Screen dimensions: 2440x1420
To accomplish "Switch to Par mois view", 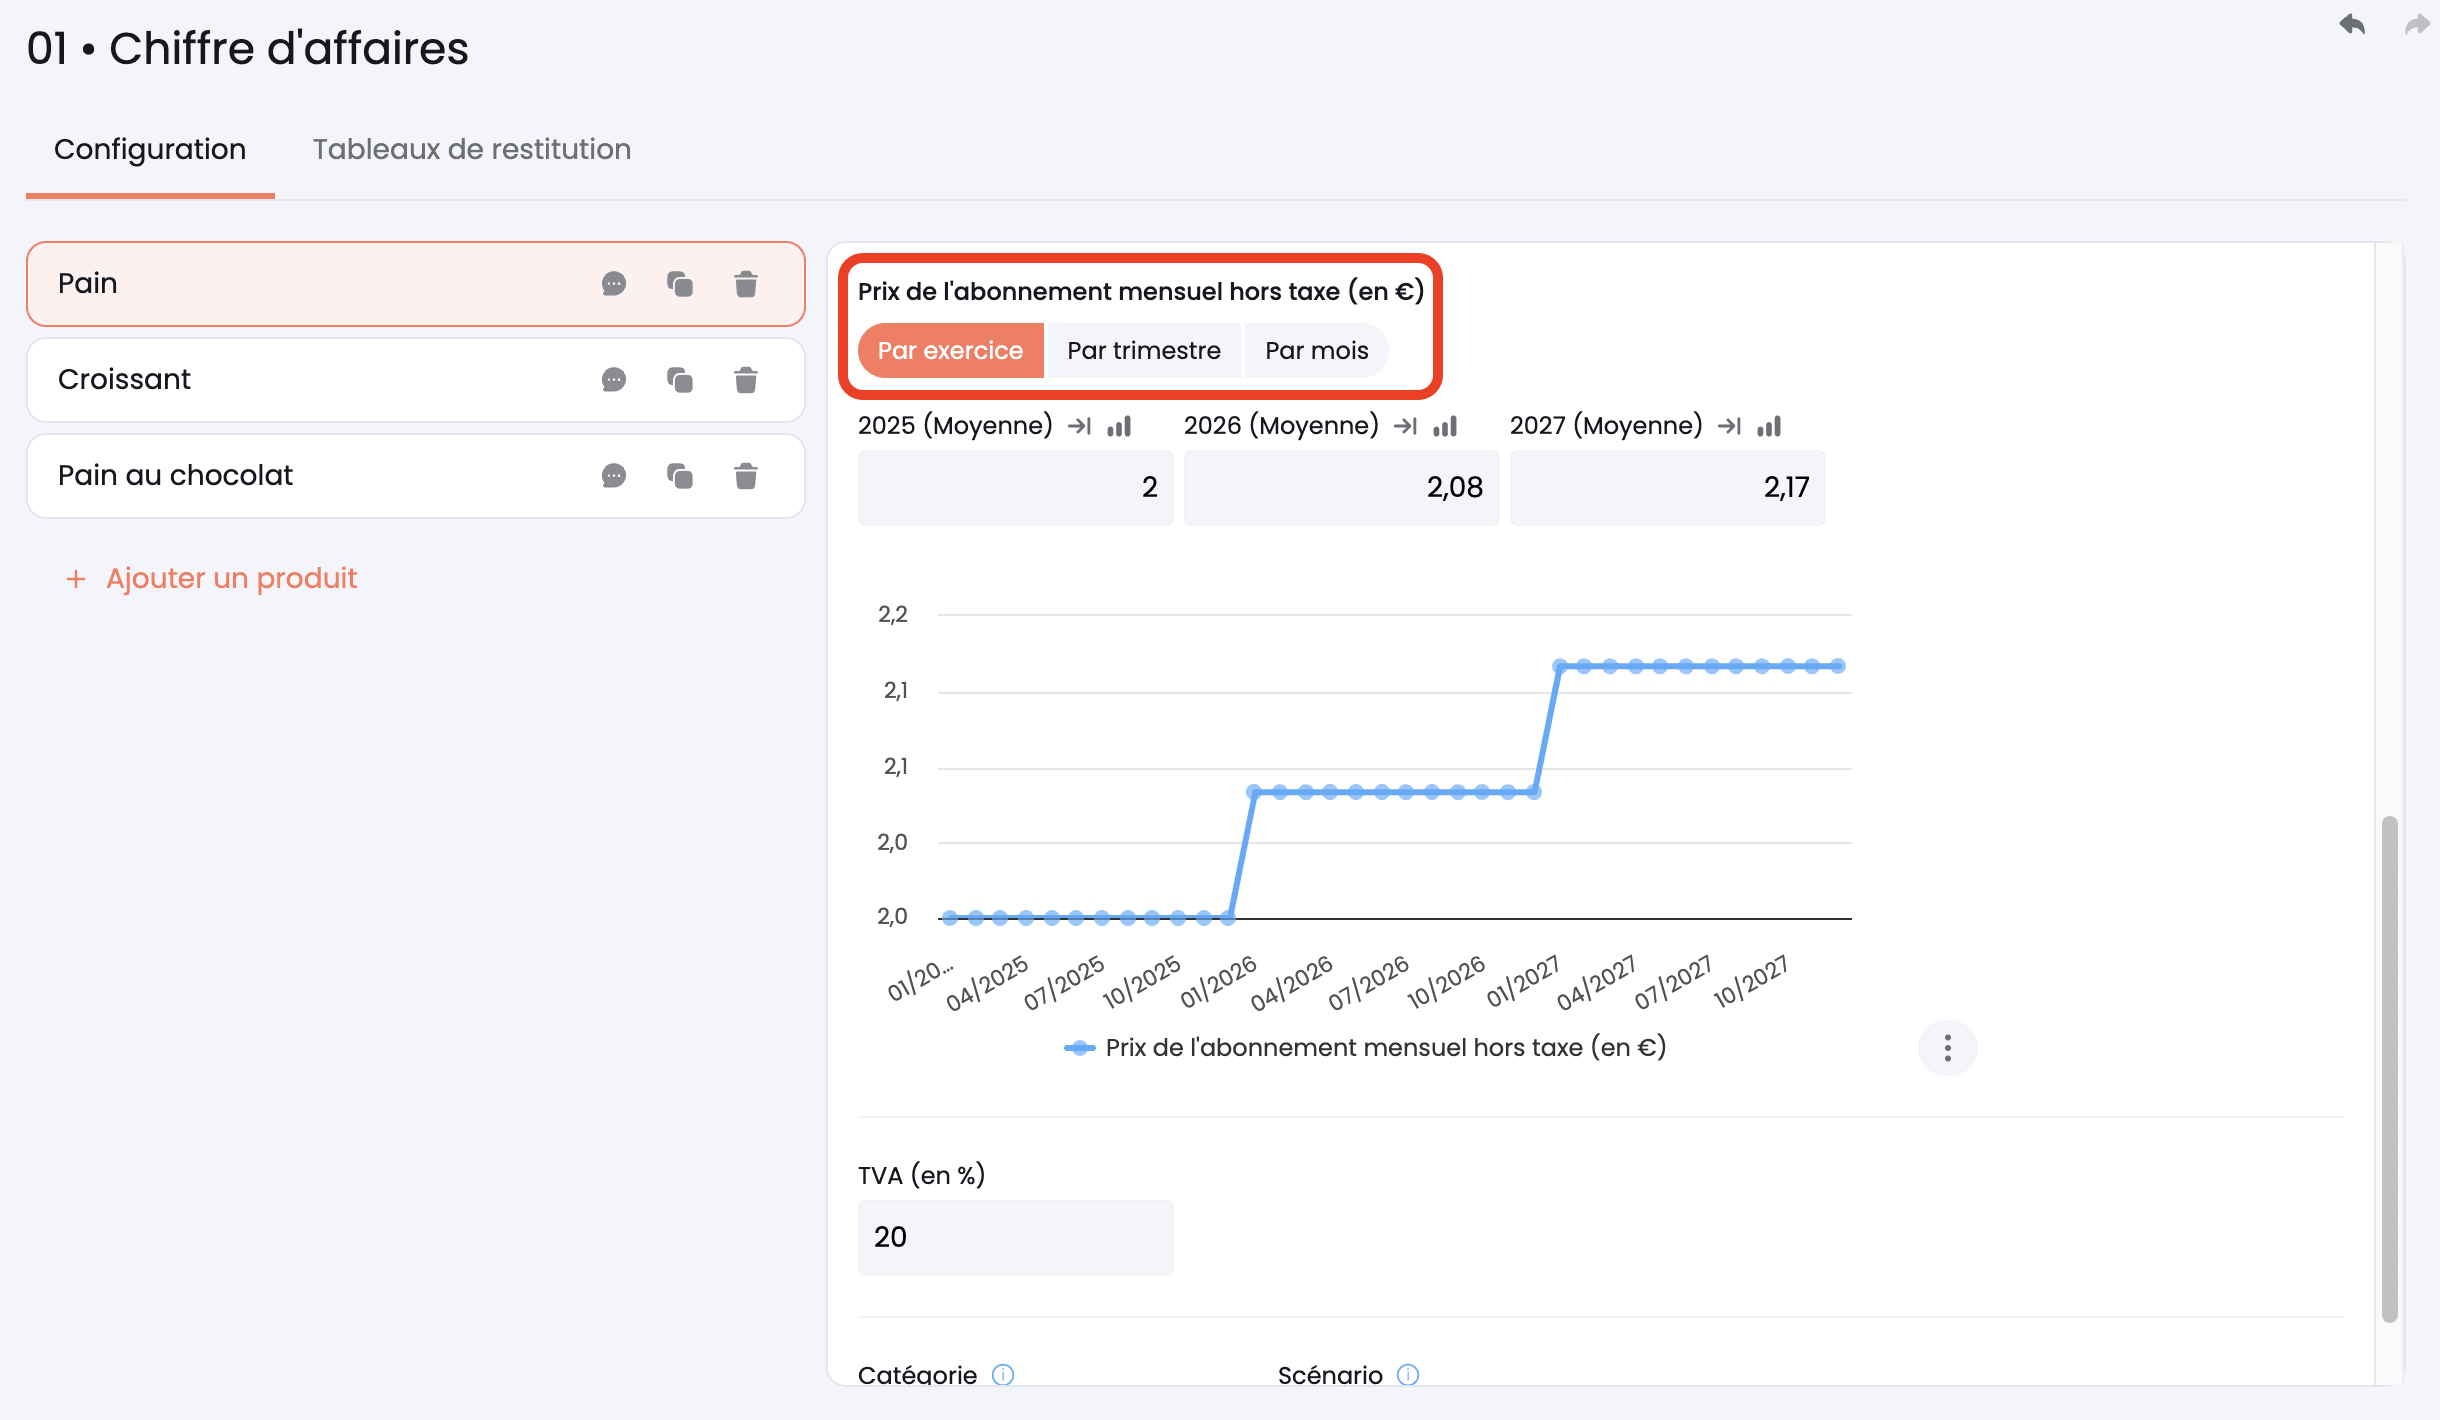I will tap(1316, 351).
